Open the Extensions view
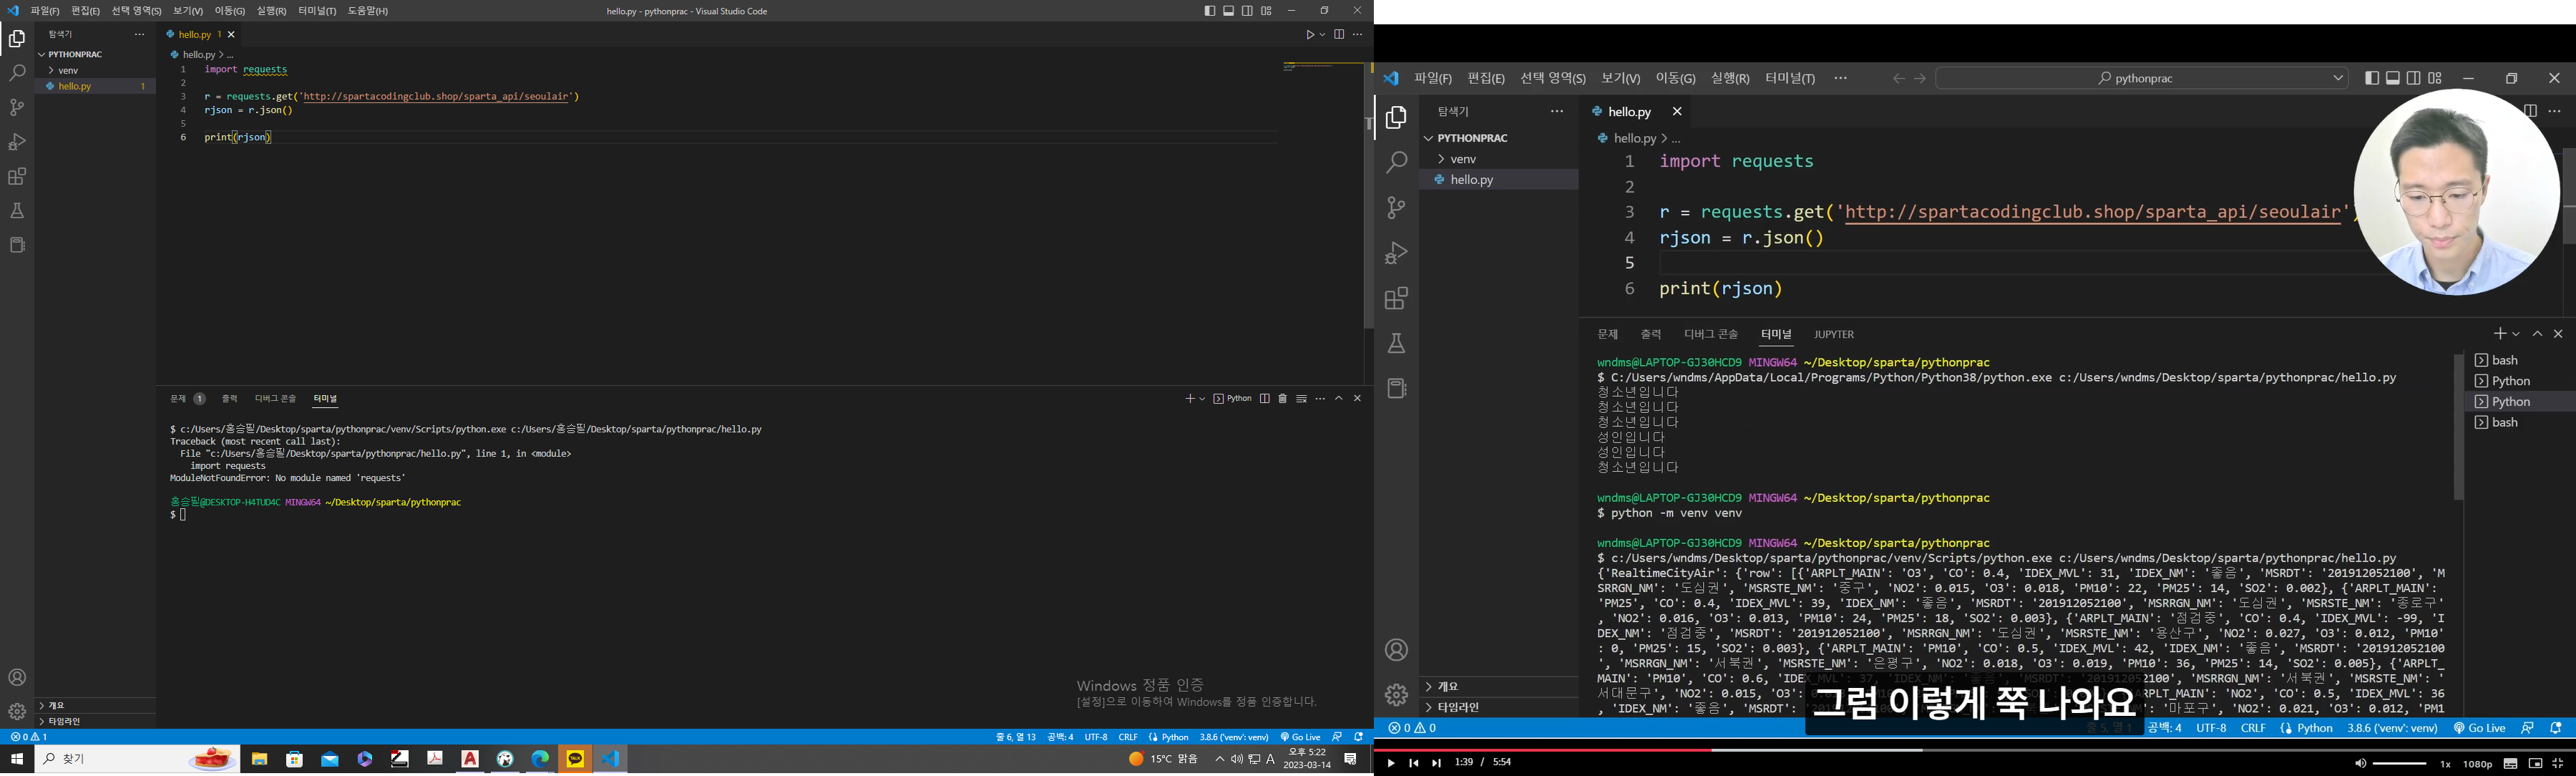This screenshot has width=2576, height=776. pyautogui.click(x=17, y=177)
